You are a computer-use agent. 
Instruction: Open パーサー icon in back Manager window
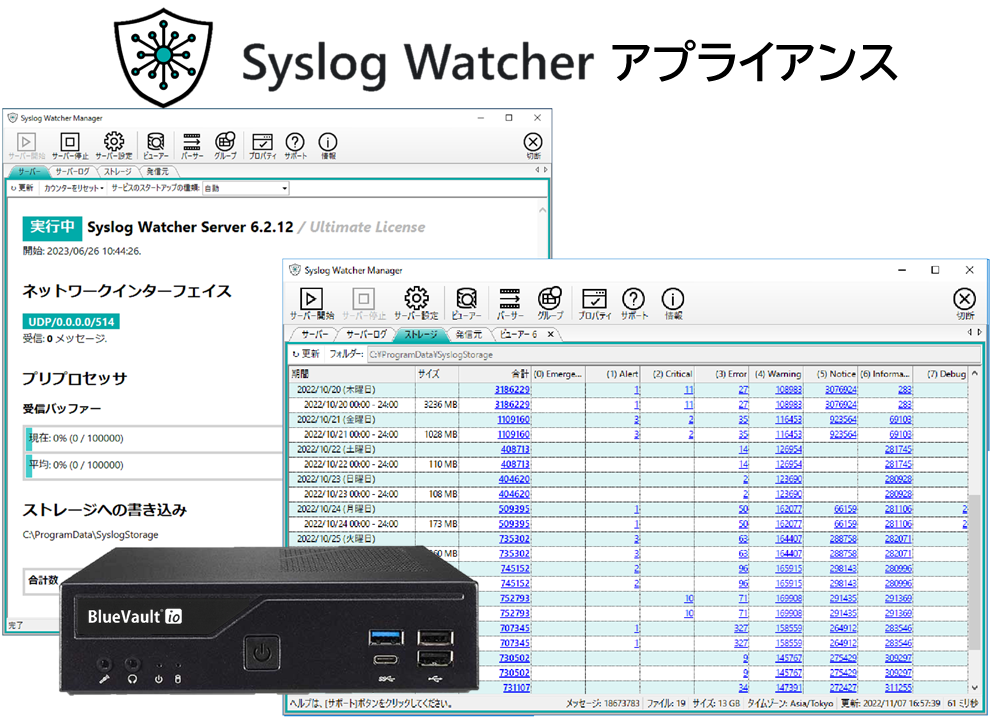tap(191, 146)
